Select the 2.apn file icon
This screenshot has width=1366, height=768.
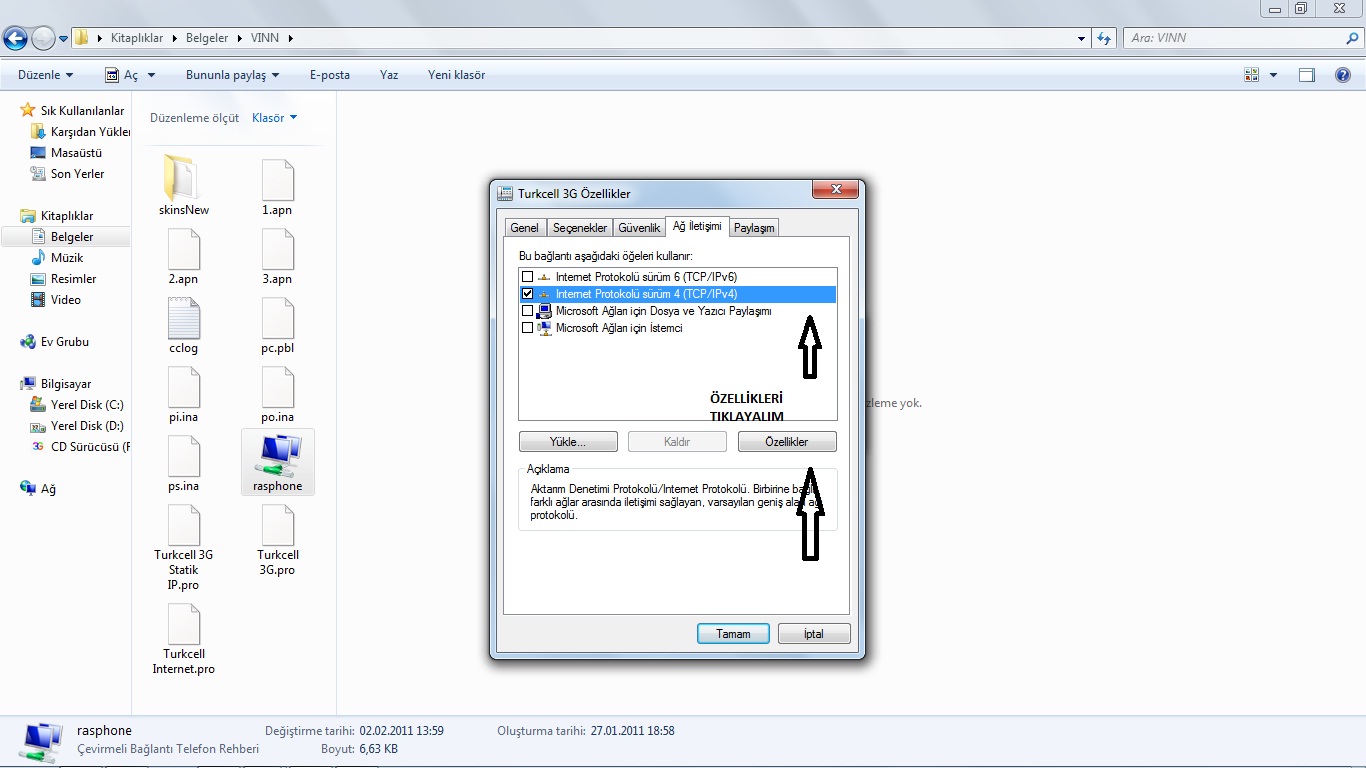tap(183, 249)
